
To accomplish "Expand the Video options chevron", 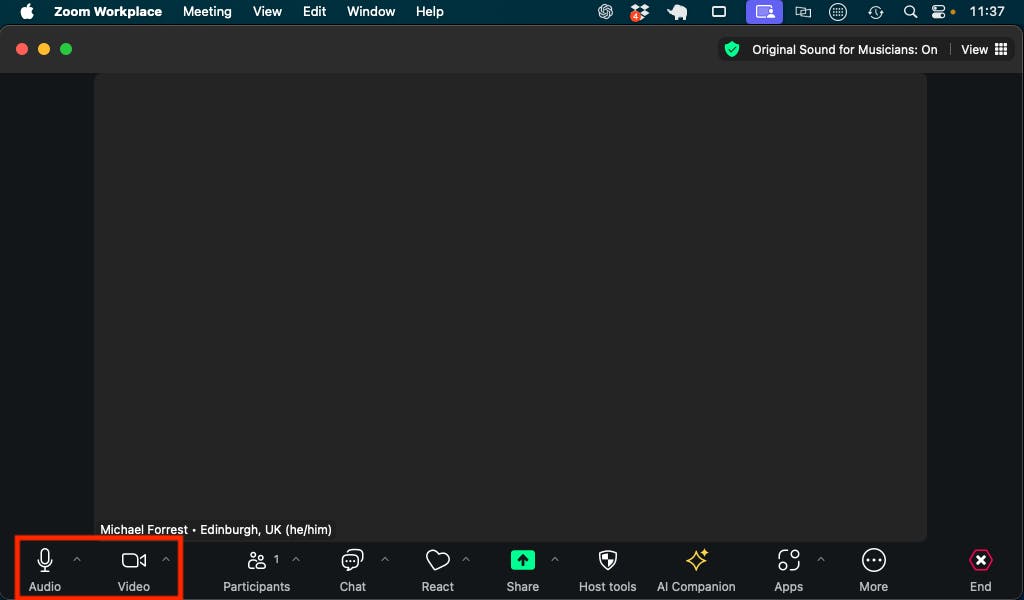I will coord(166,560).
